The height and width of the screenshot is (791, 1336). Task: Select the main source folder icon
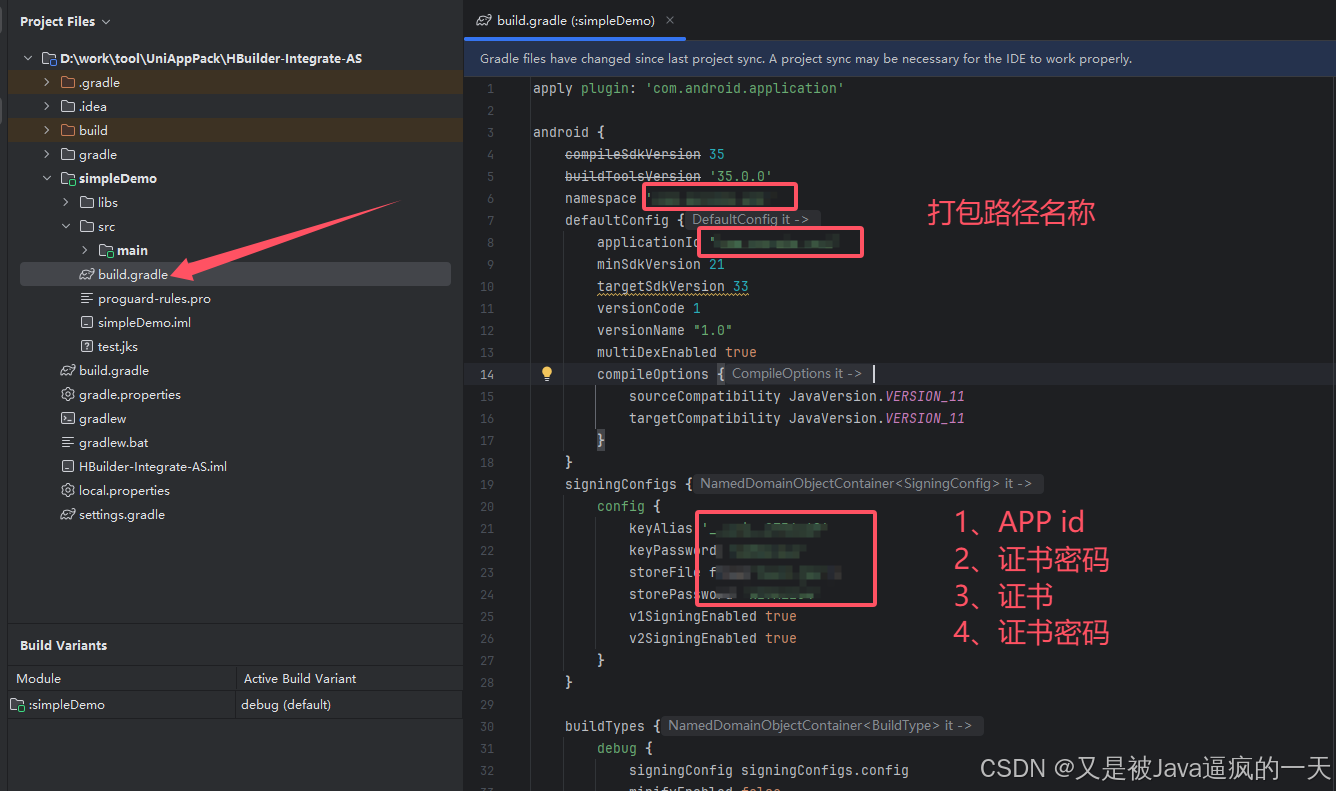click(x=106, y=250)
